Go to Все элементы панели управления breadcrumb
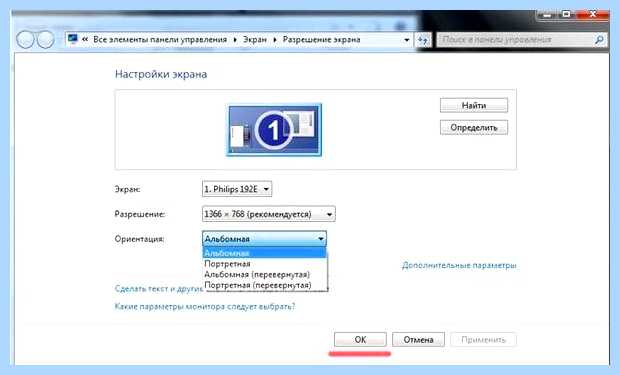This screenshot has width=620, height=375. [160, 40]
